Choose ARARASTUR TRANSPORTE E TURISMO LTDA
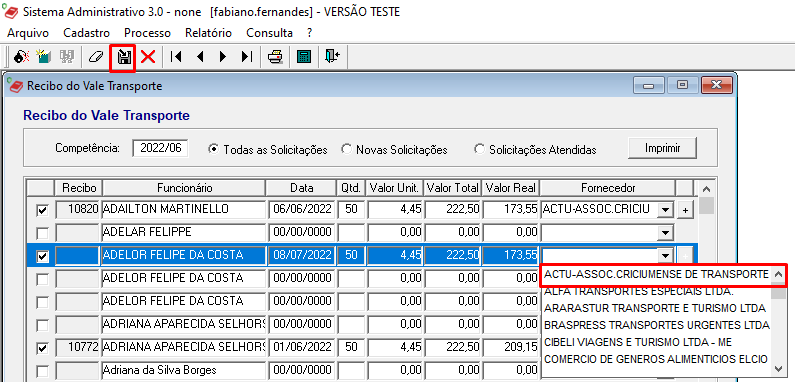This screenshot has width=795, height=382. (656, 308)
